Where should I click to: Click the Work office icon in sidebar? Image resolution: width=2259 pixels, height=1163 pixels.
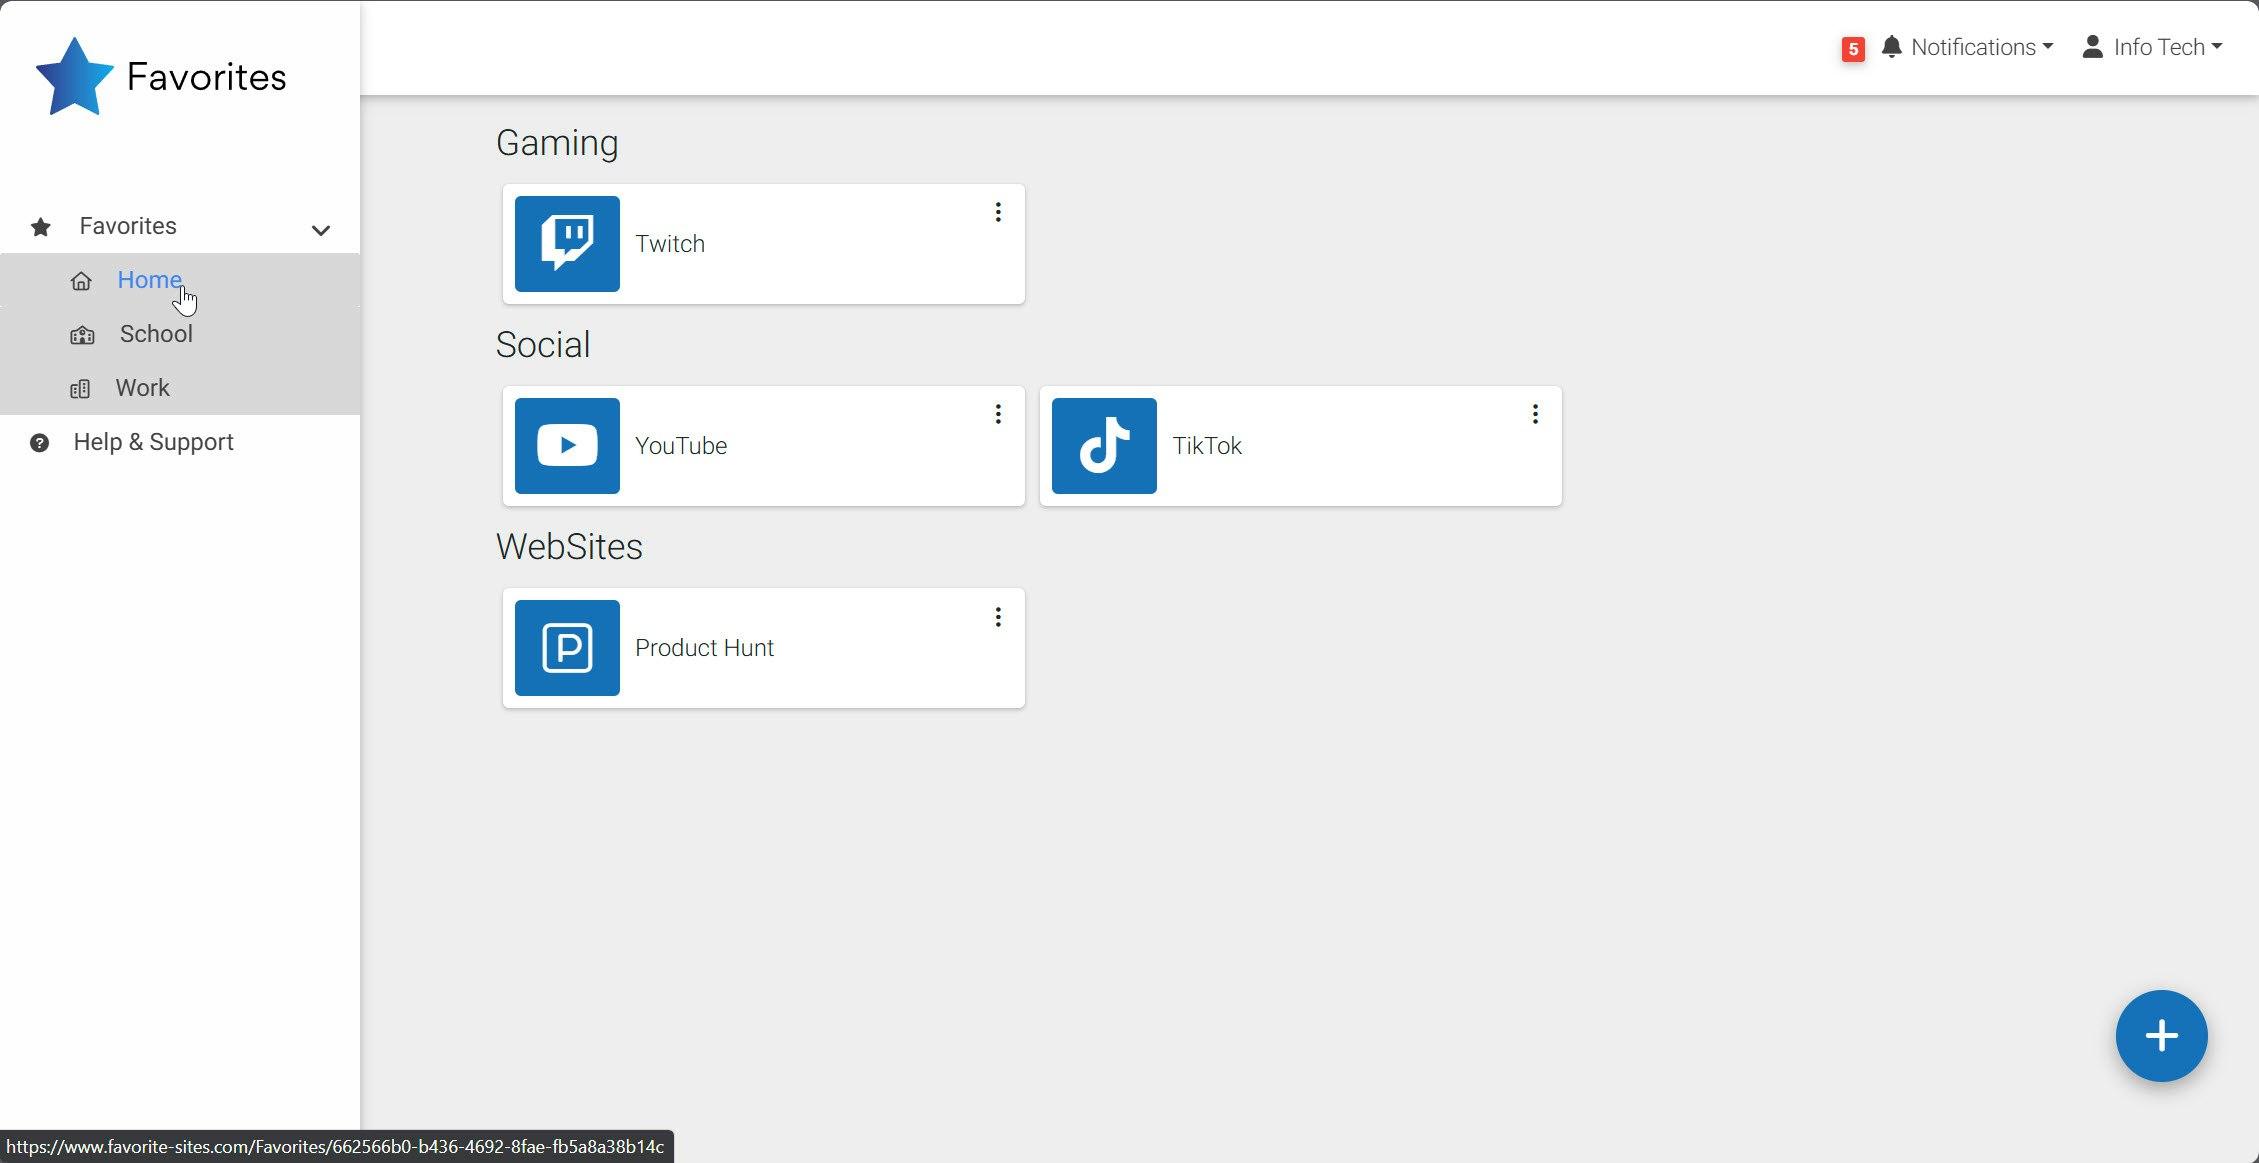coord(80,389)
